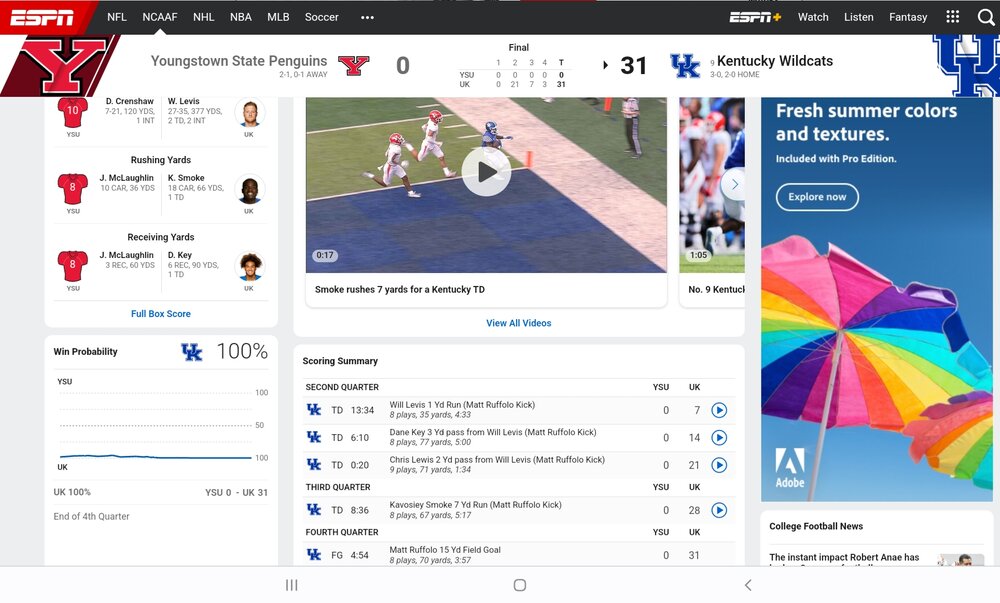Viewport: 1000px width, 603px height.
Task: Open the search magnifier icon
Action: pos(986,17)
